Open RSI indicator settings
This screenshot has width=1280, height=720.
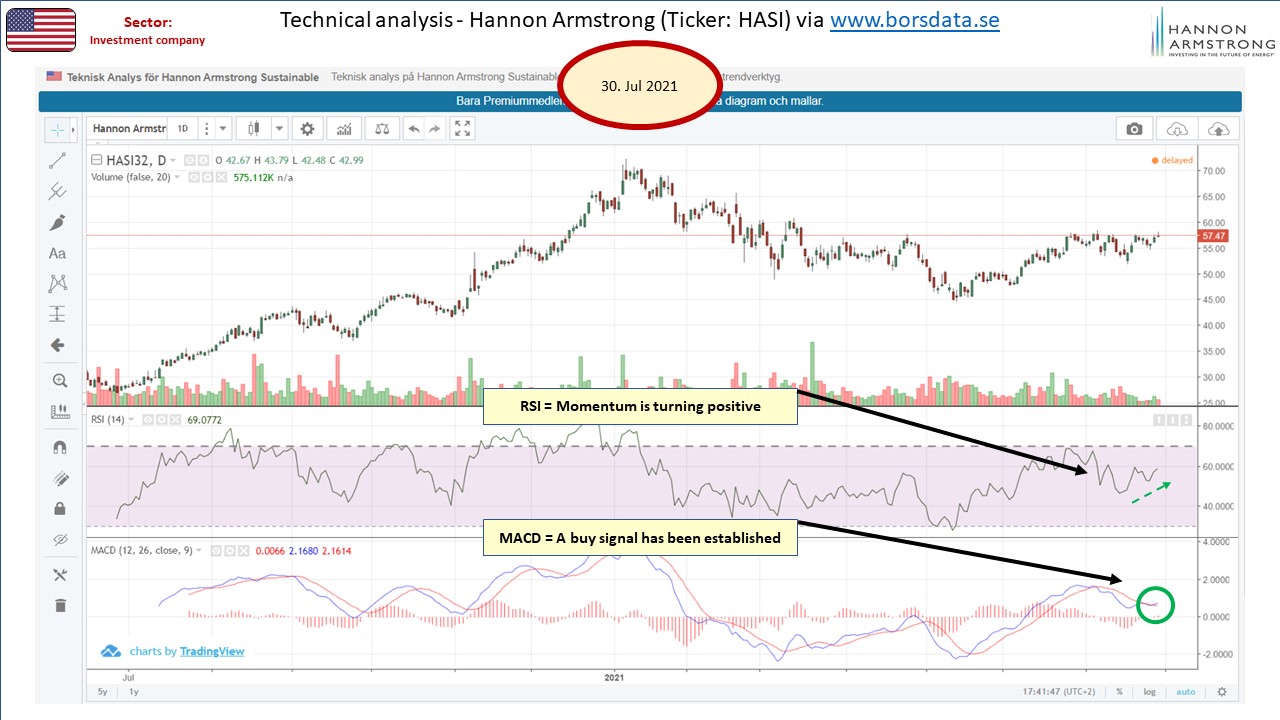click(160, 420)
